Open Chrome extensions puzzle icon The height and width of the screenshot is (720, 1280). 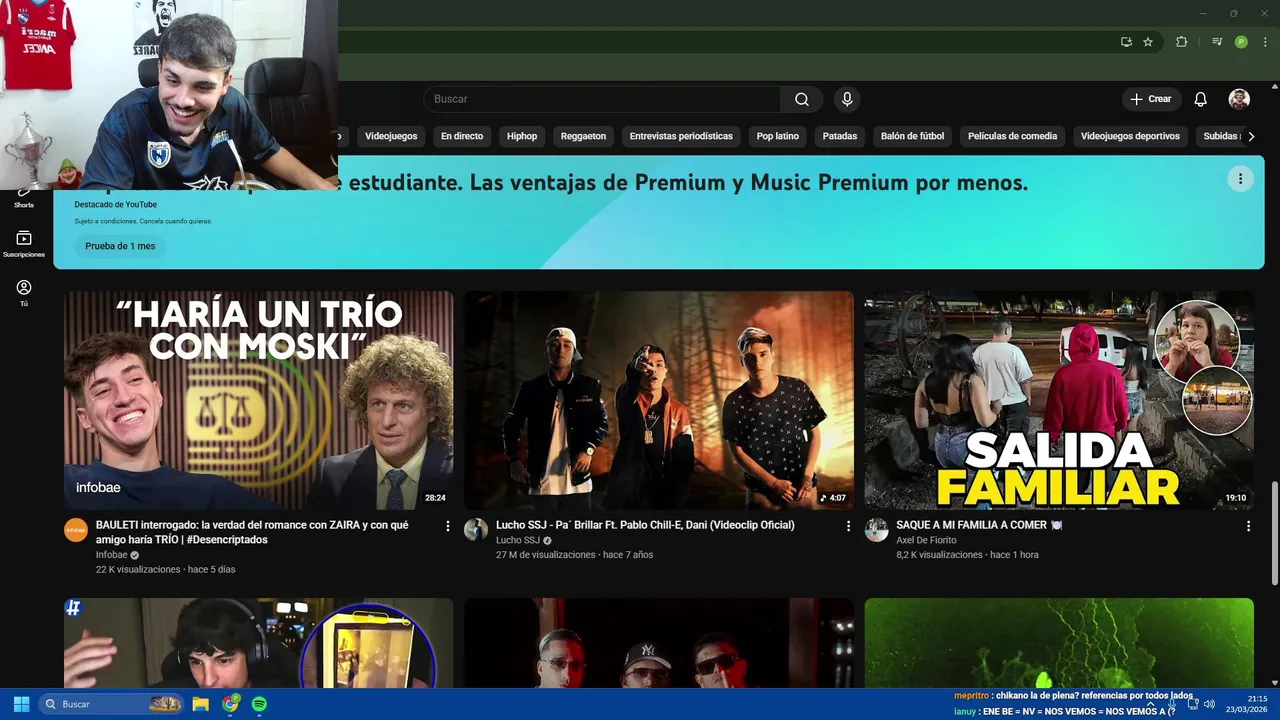tap(1181, 42)
